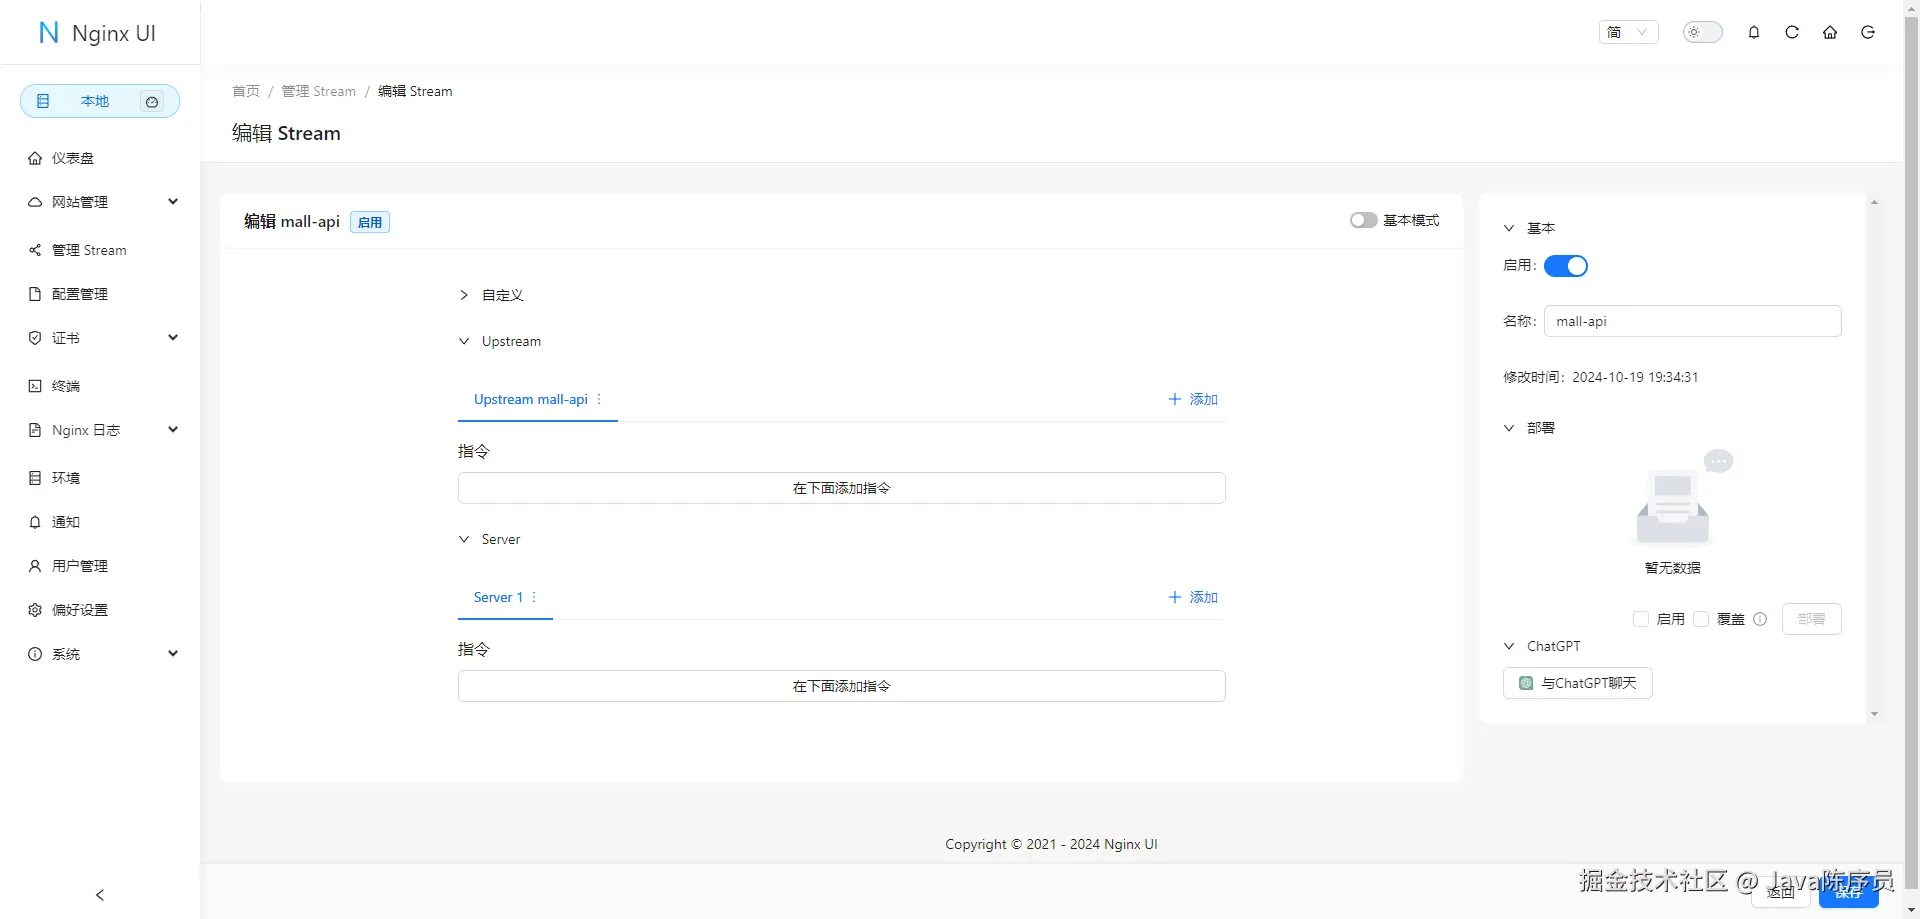This screenshot has width=1920, height=919.
Task: Expand the 证书 submenu
Action: 173,338
